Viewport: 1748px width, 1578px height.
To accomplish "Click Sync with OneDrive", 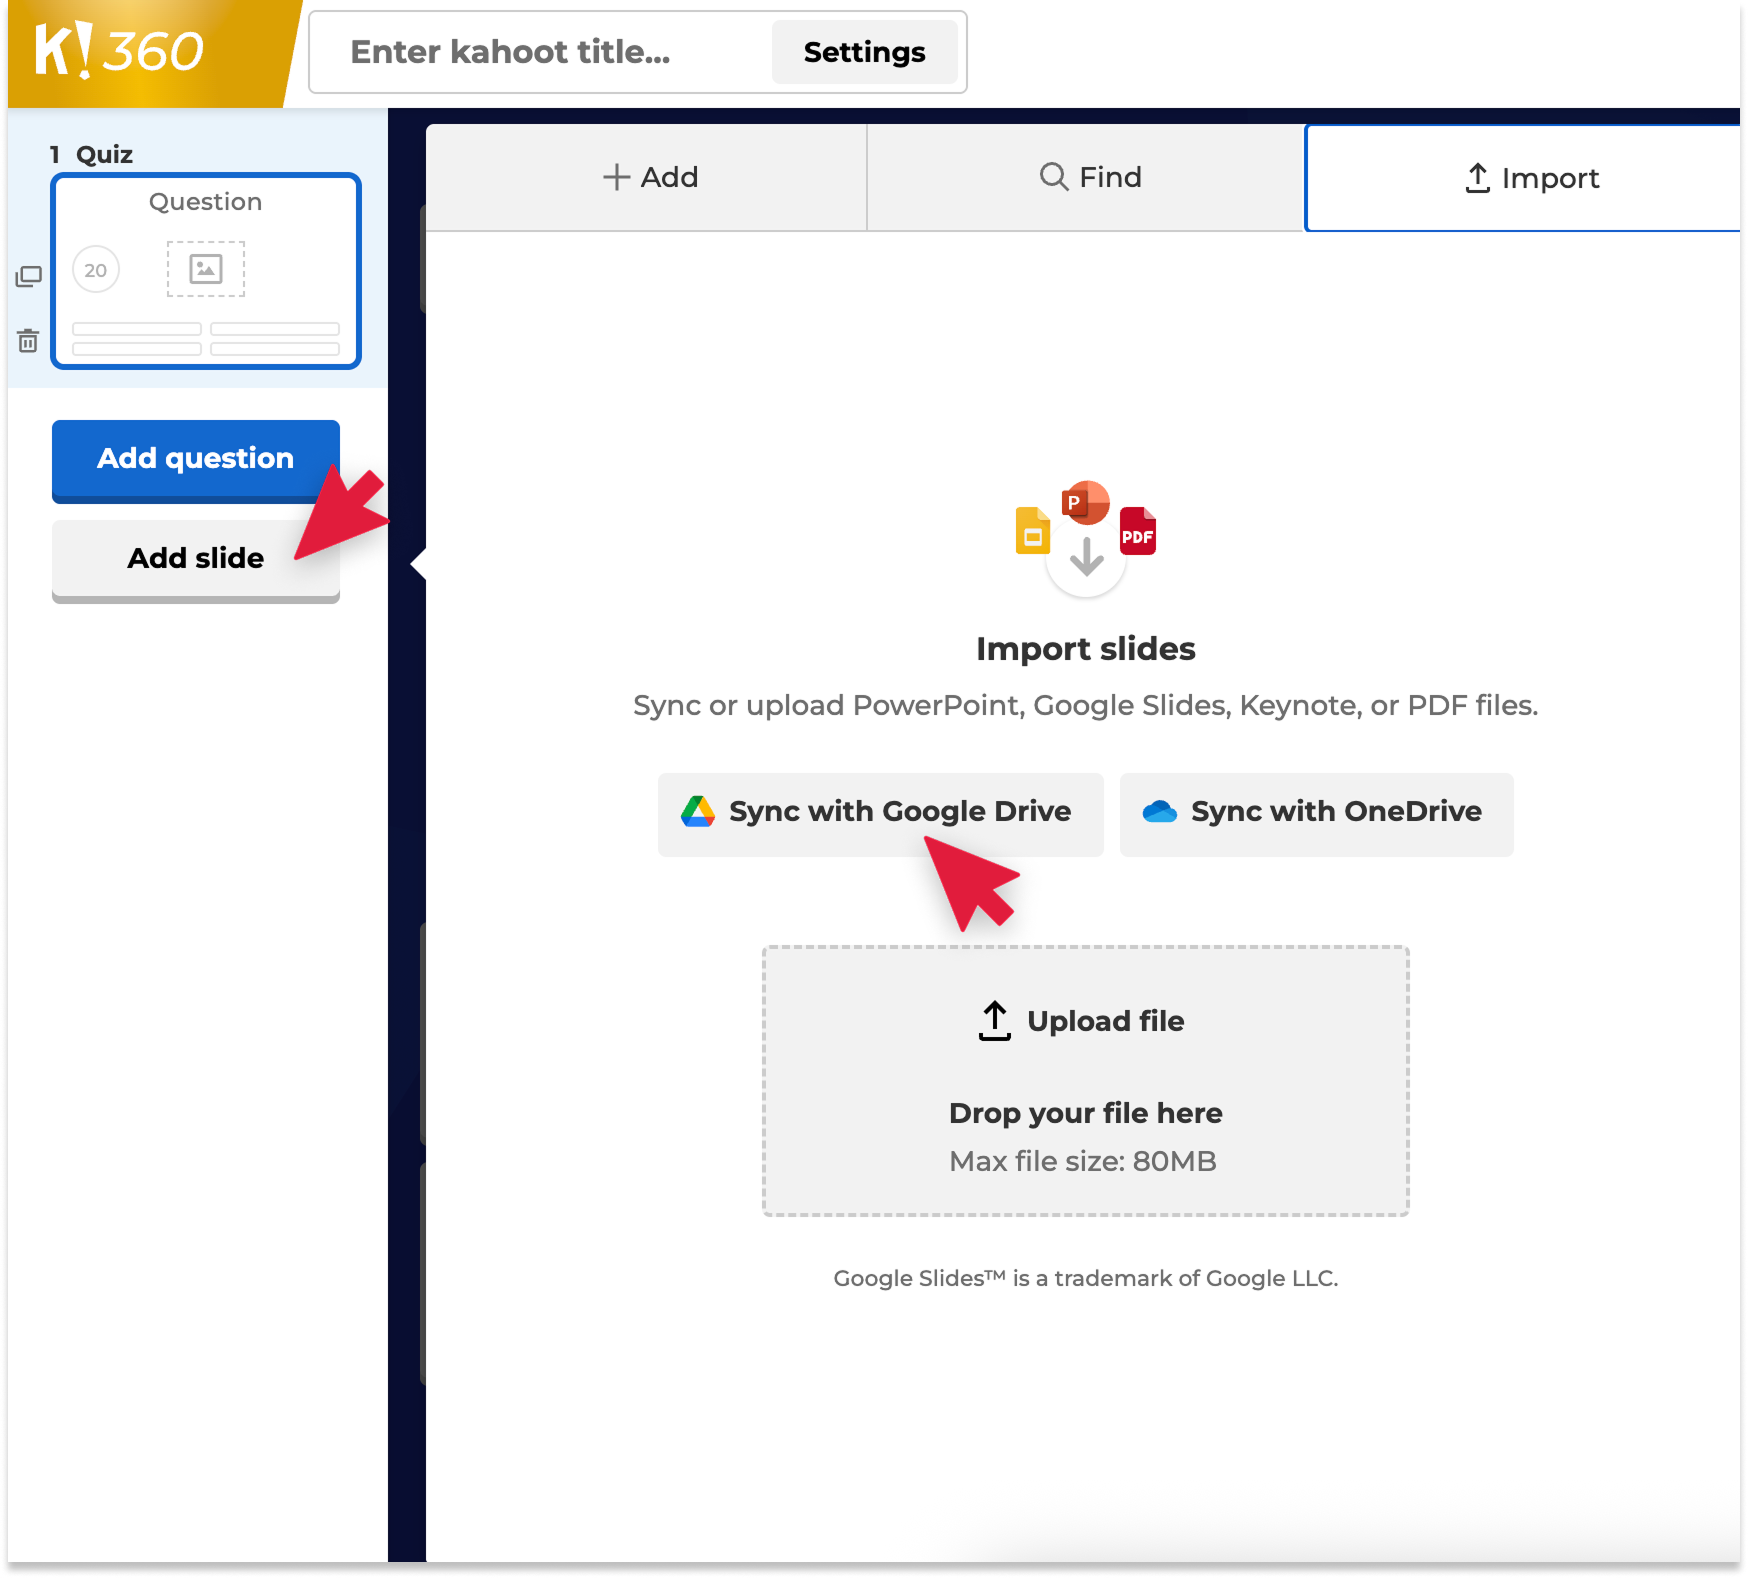I will click(x=1316, y=814).
